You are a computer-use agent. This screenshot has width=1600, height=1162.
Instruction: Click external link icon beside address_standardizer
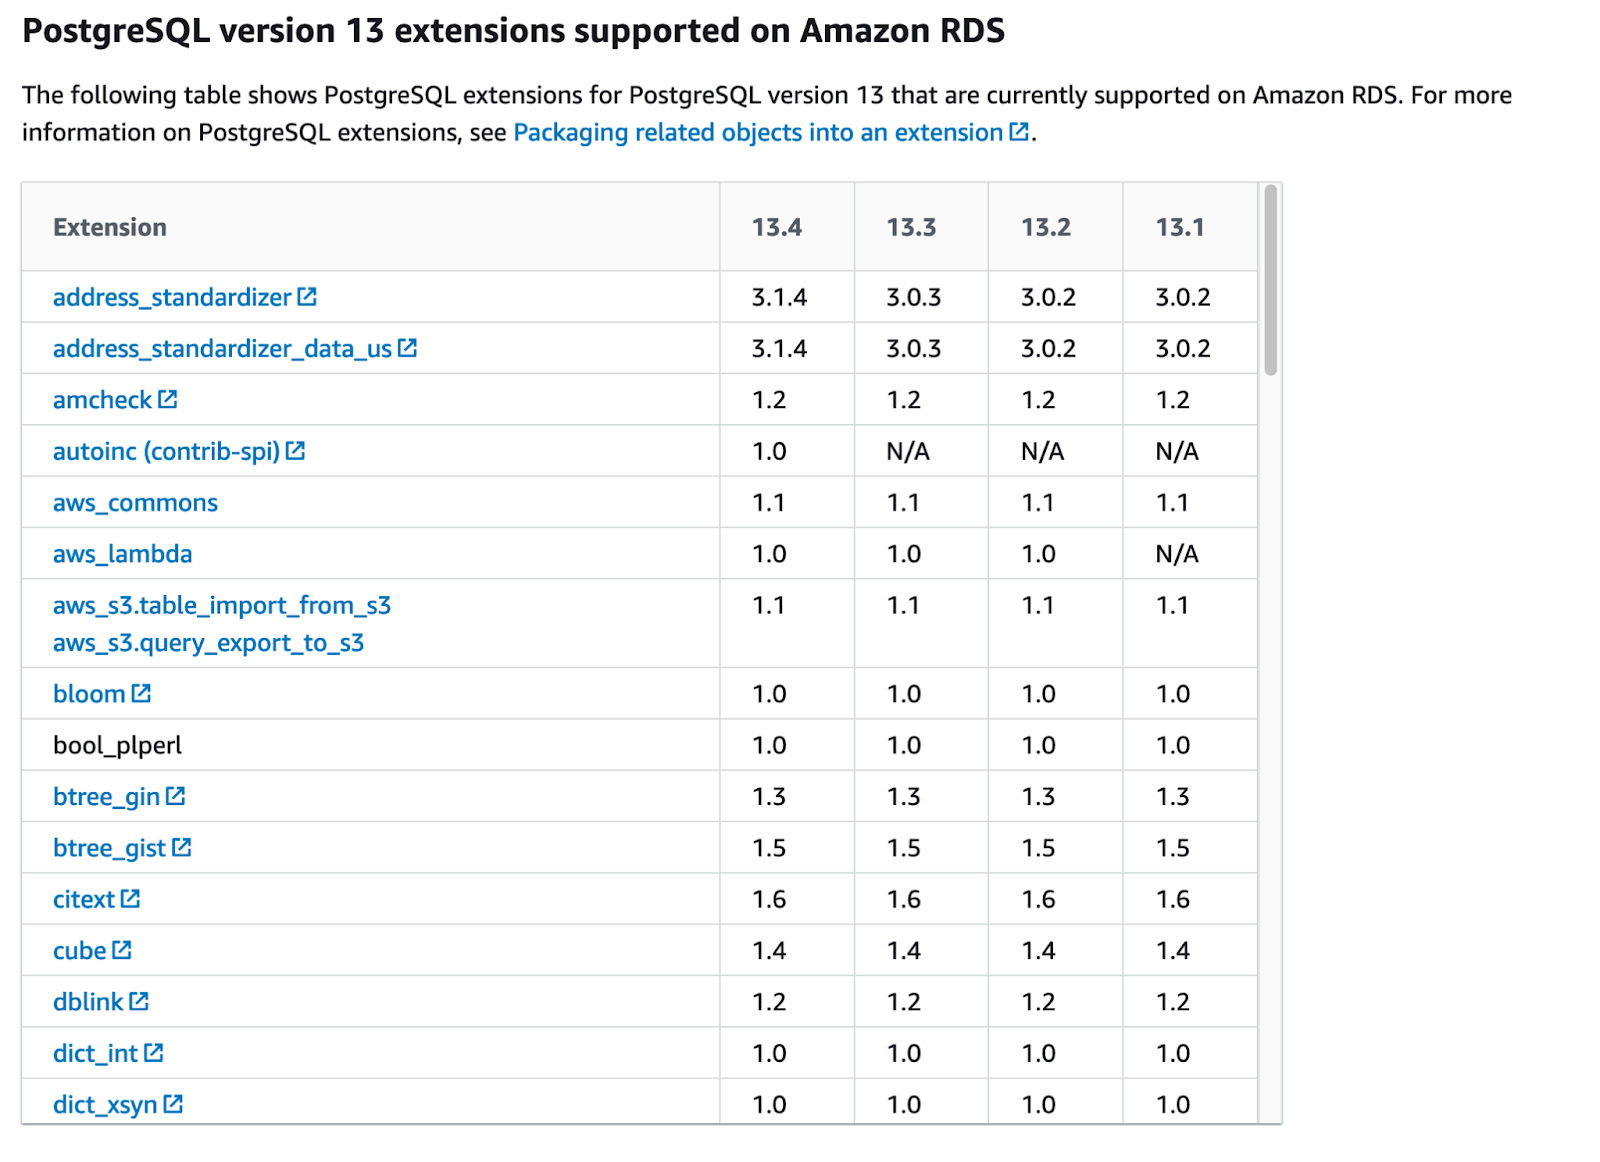click(307, 297)
